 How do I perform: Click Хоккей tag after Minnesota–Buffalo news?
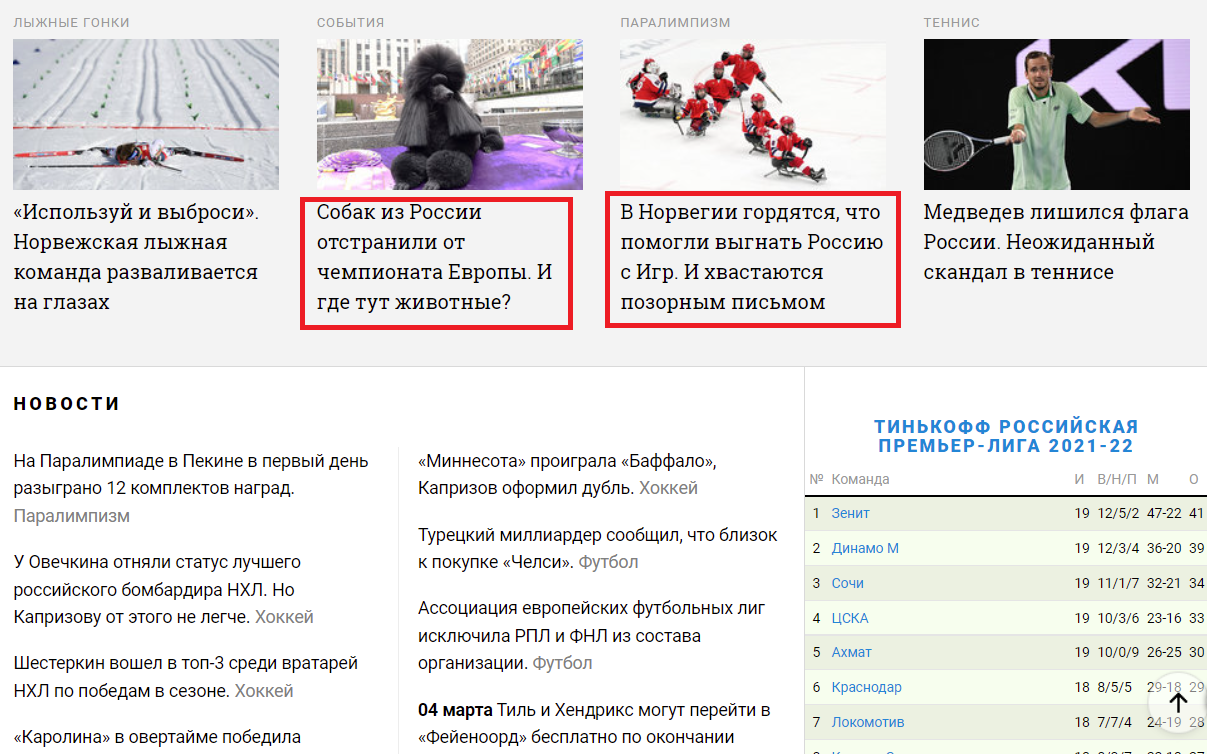coord(668,488)
